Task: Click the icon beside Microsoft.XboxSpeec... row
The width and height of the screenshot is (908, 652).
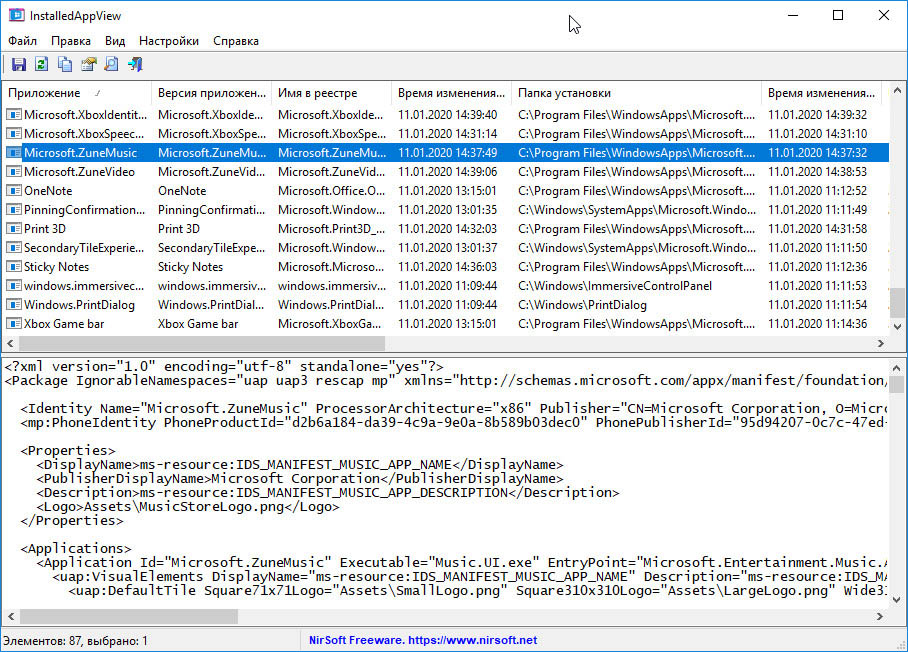Action: point(14,134)
